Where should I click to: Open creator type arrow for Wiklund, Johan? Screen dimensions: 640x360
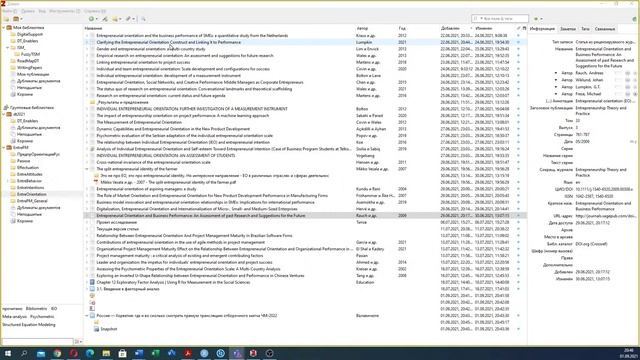coord(556,80)
